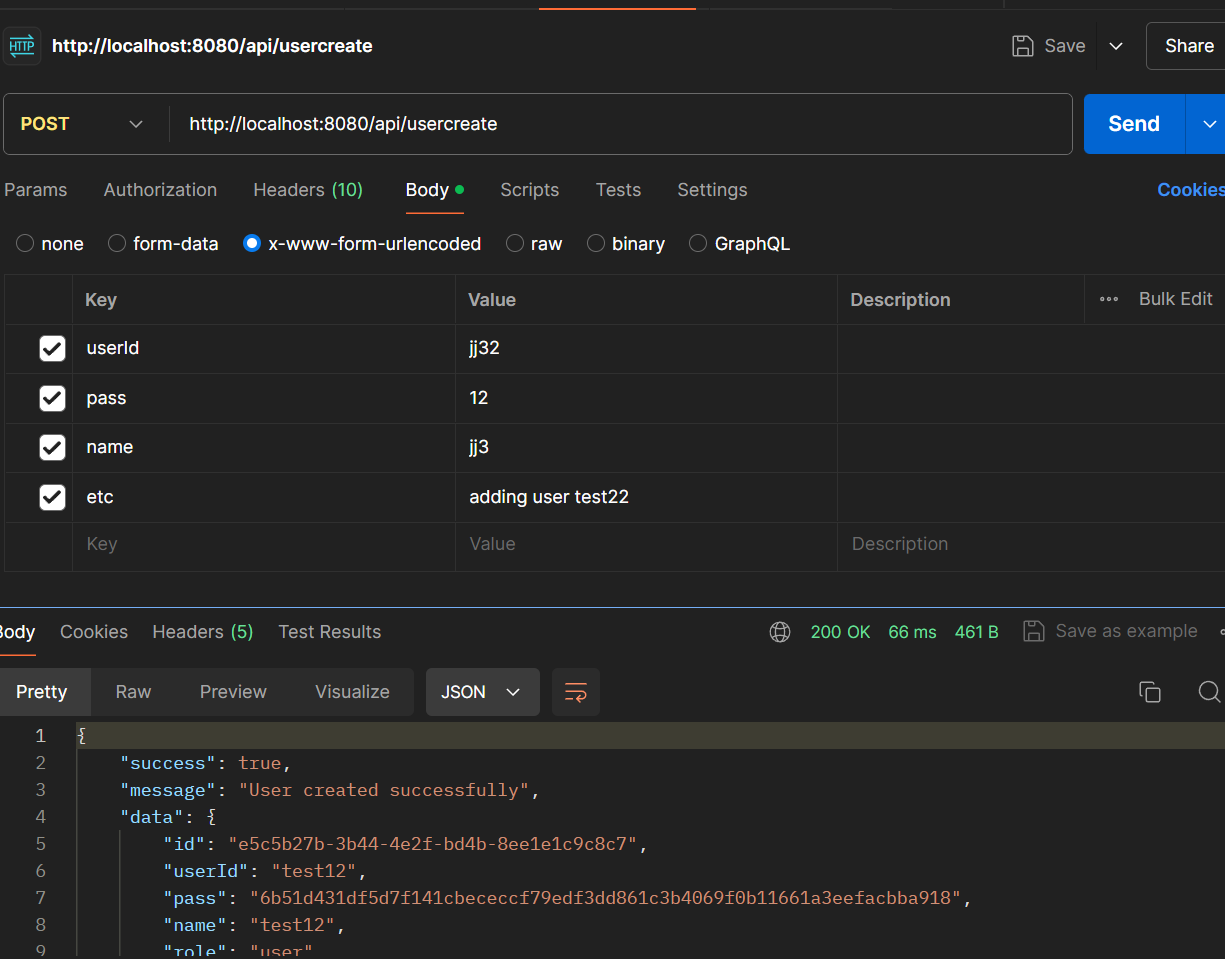
Task: Open the JSON format dropdown
Action: tap(483, 692)
